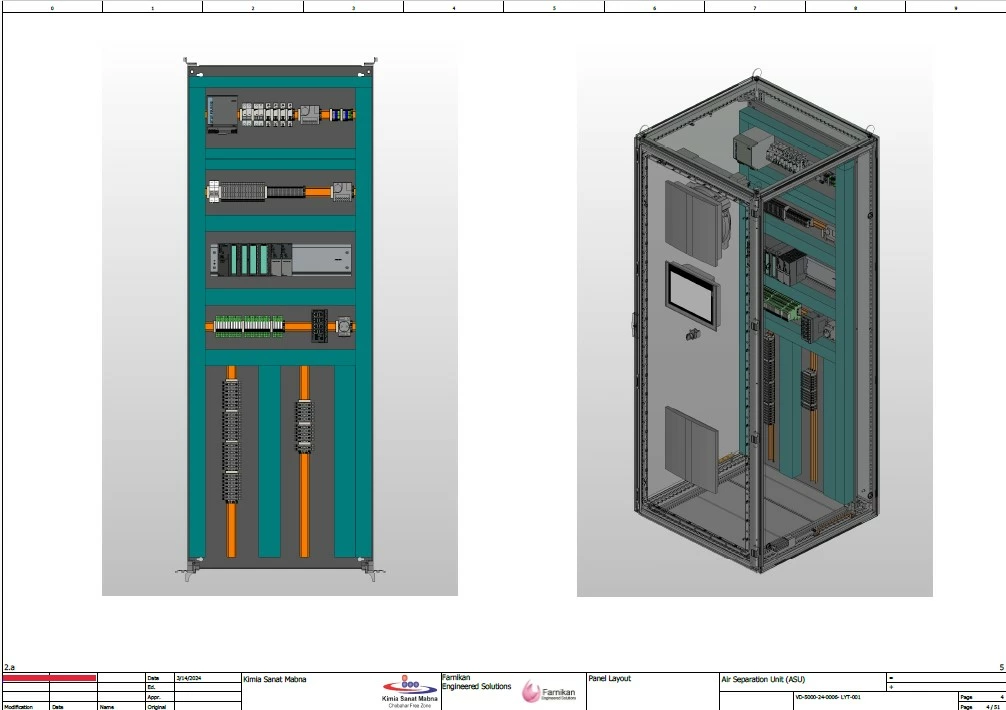Screen dimensions: 1006x710
Task: Click the upper fan filter on 3D door
Action: pos(695,221)
